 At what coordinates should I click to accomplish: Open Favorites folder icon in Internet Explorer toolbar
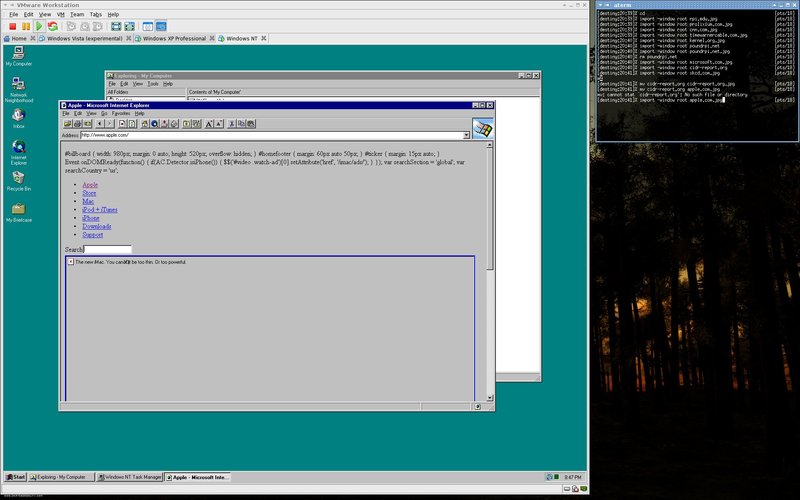186,123
